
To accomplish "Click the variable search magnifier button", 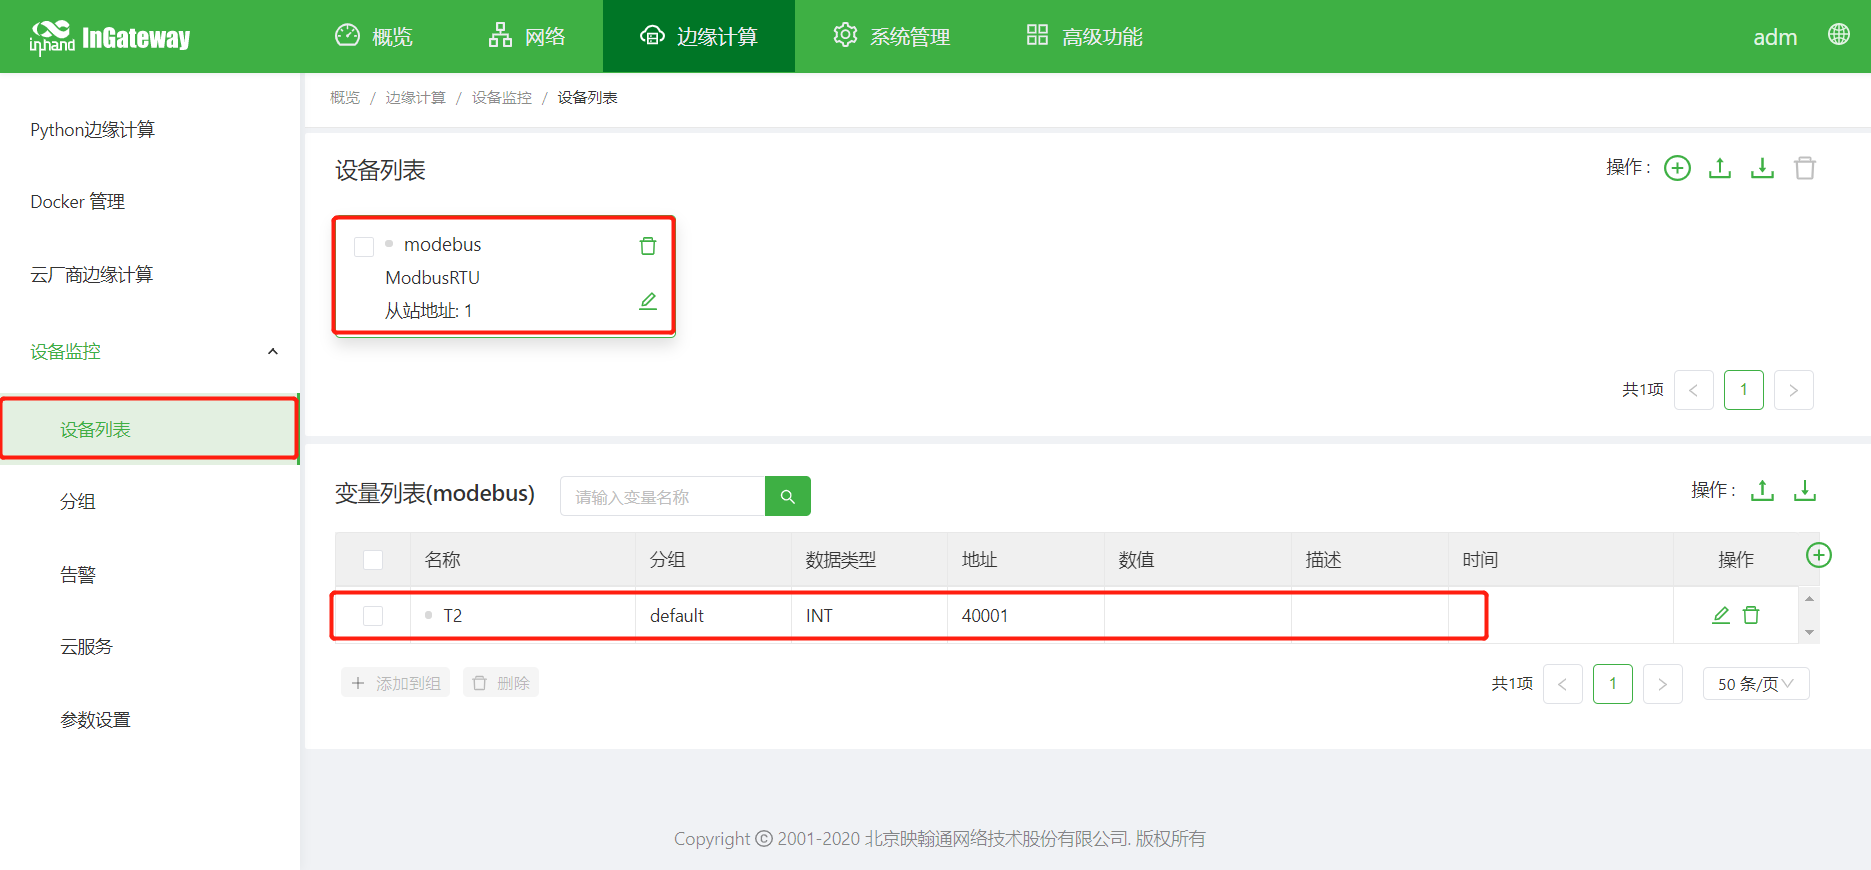I will pyautogui.click(x=787, y=497).
